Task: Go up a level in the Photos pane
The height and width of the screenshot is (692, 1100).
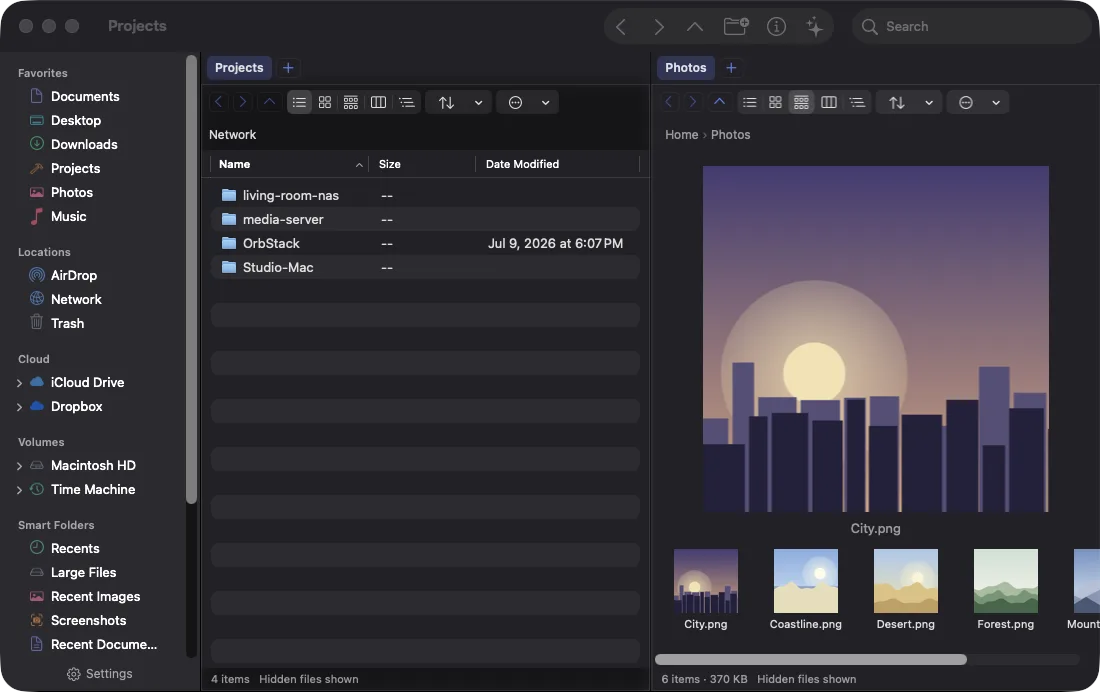Action: (x=720, y=102)
